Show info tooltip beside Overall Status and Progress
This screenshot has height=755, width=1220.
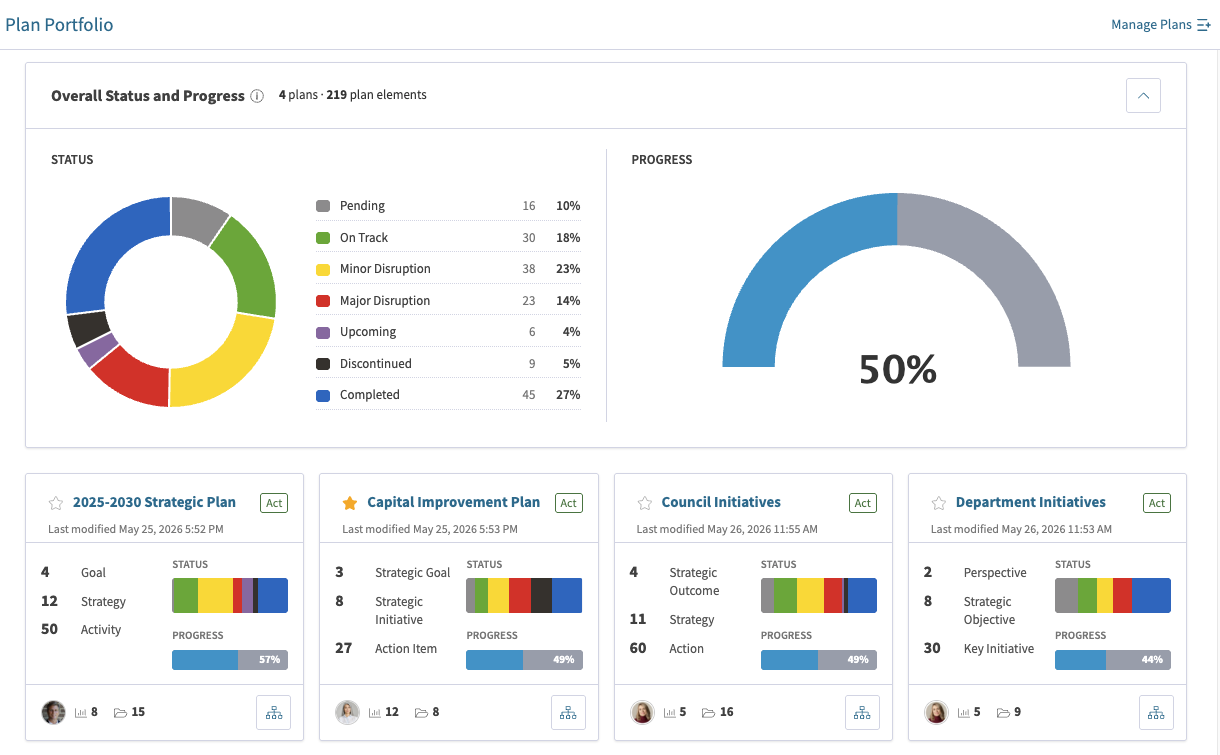(x=257, y=96)
